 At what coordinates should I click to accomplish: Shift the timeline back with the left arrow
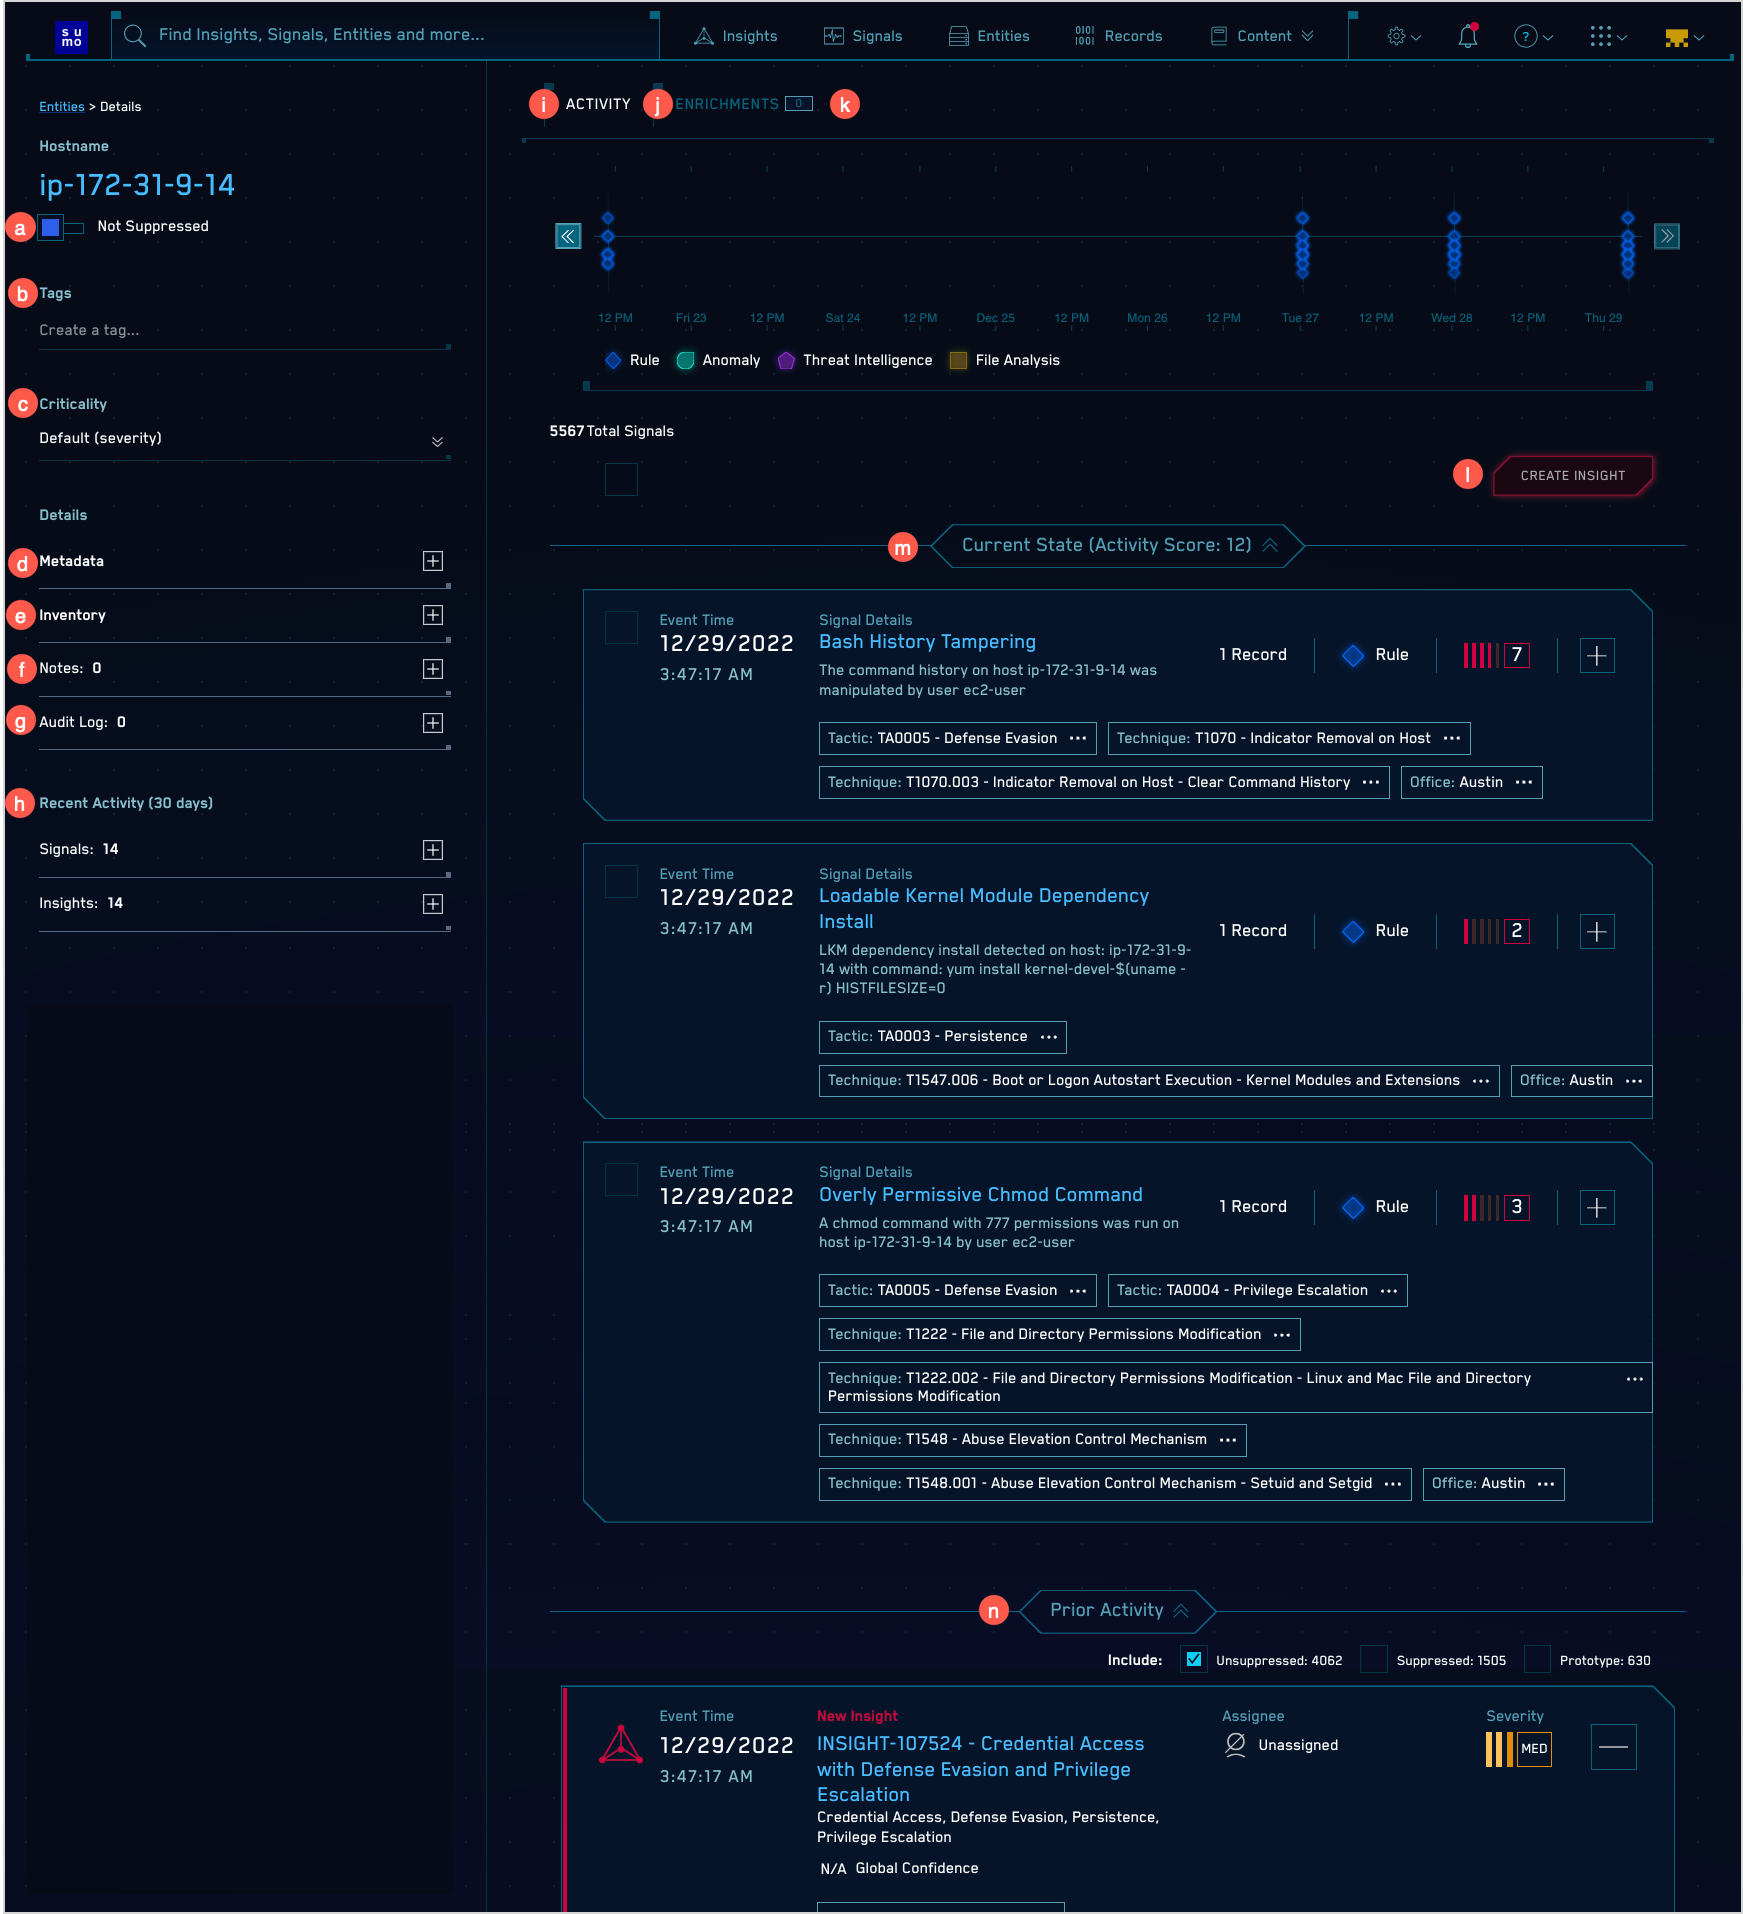[x=568, y=236]
